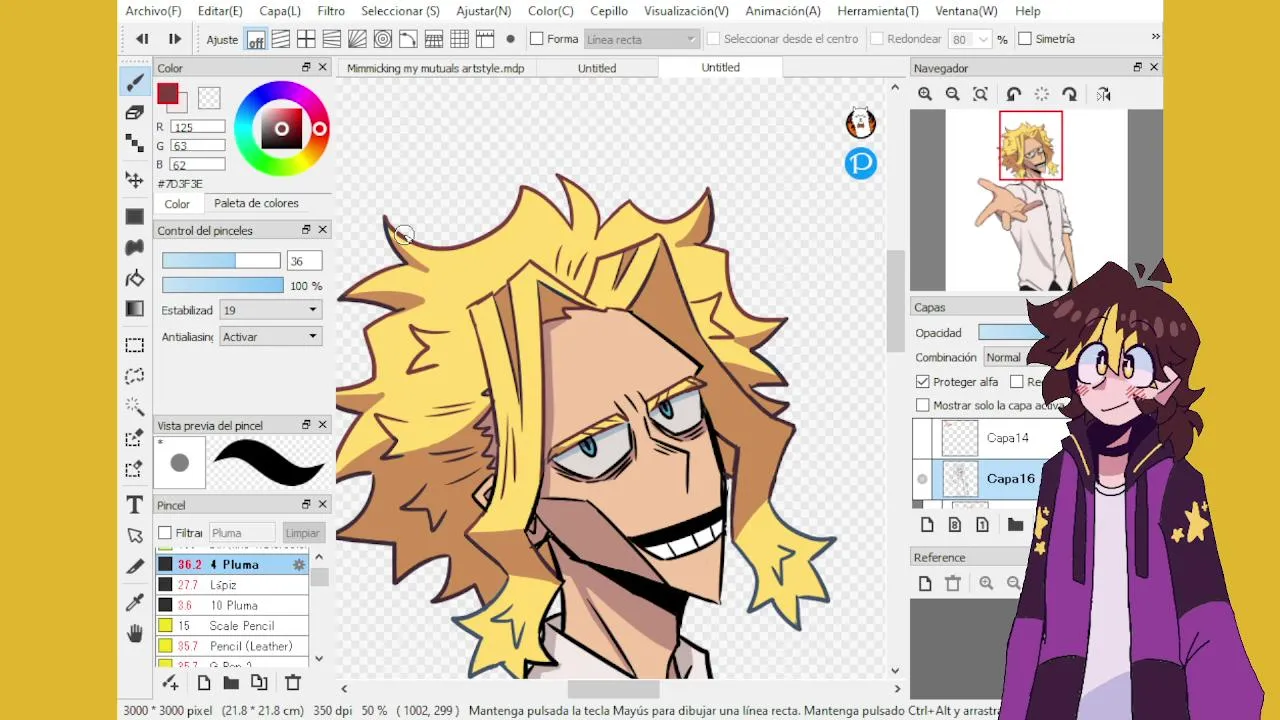Select the Text tool
1280x720 pixels.
click(134, 505)
